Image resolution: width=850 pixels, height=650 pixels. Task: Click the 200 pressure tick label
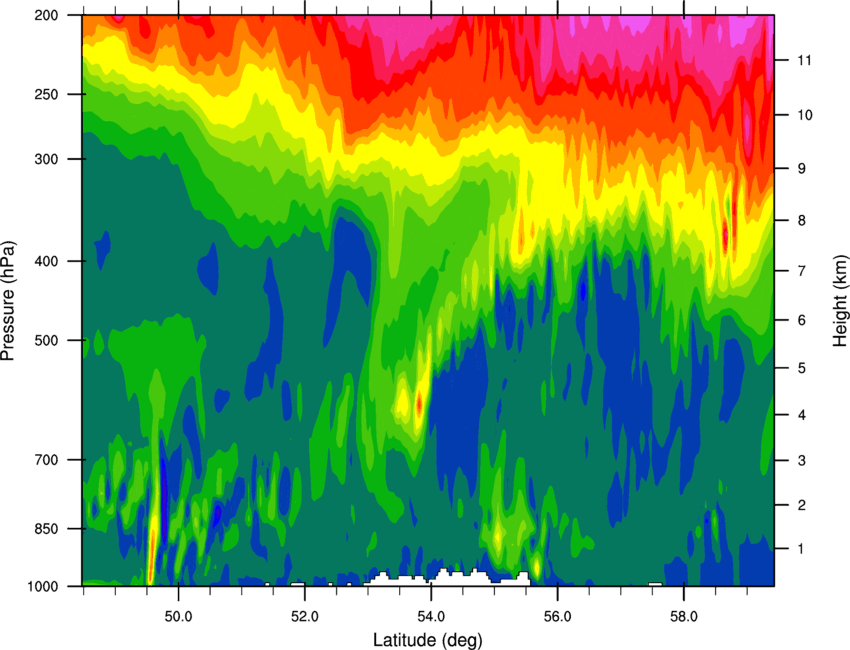(x=47, y=15)
